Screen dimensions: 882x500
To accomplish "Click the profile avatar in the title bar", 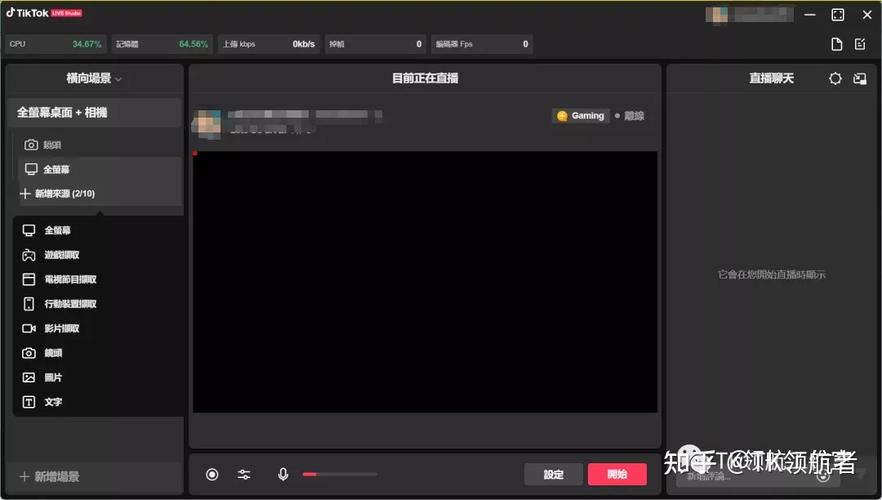I will [717, 15].
